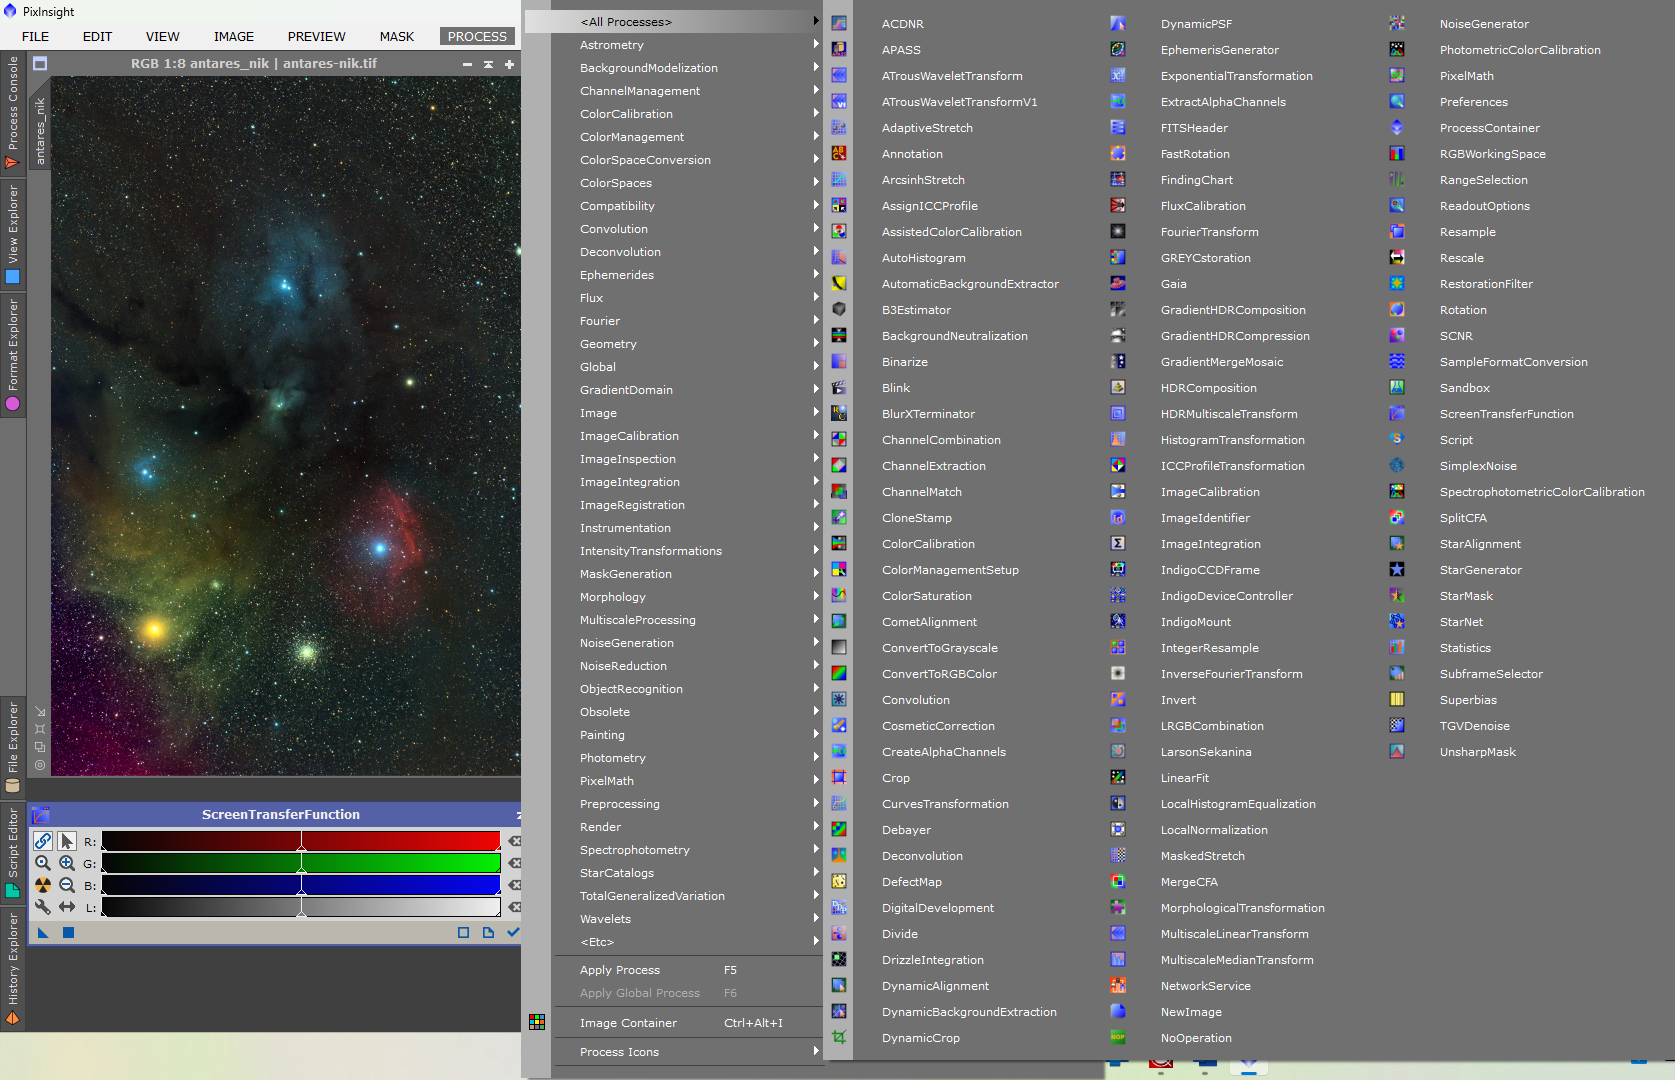
Task: Click the blue triangle new instance icon
Action: click(43, 933)
